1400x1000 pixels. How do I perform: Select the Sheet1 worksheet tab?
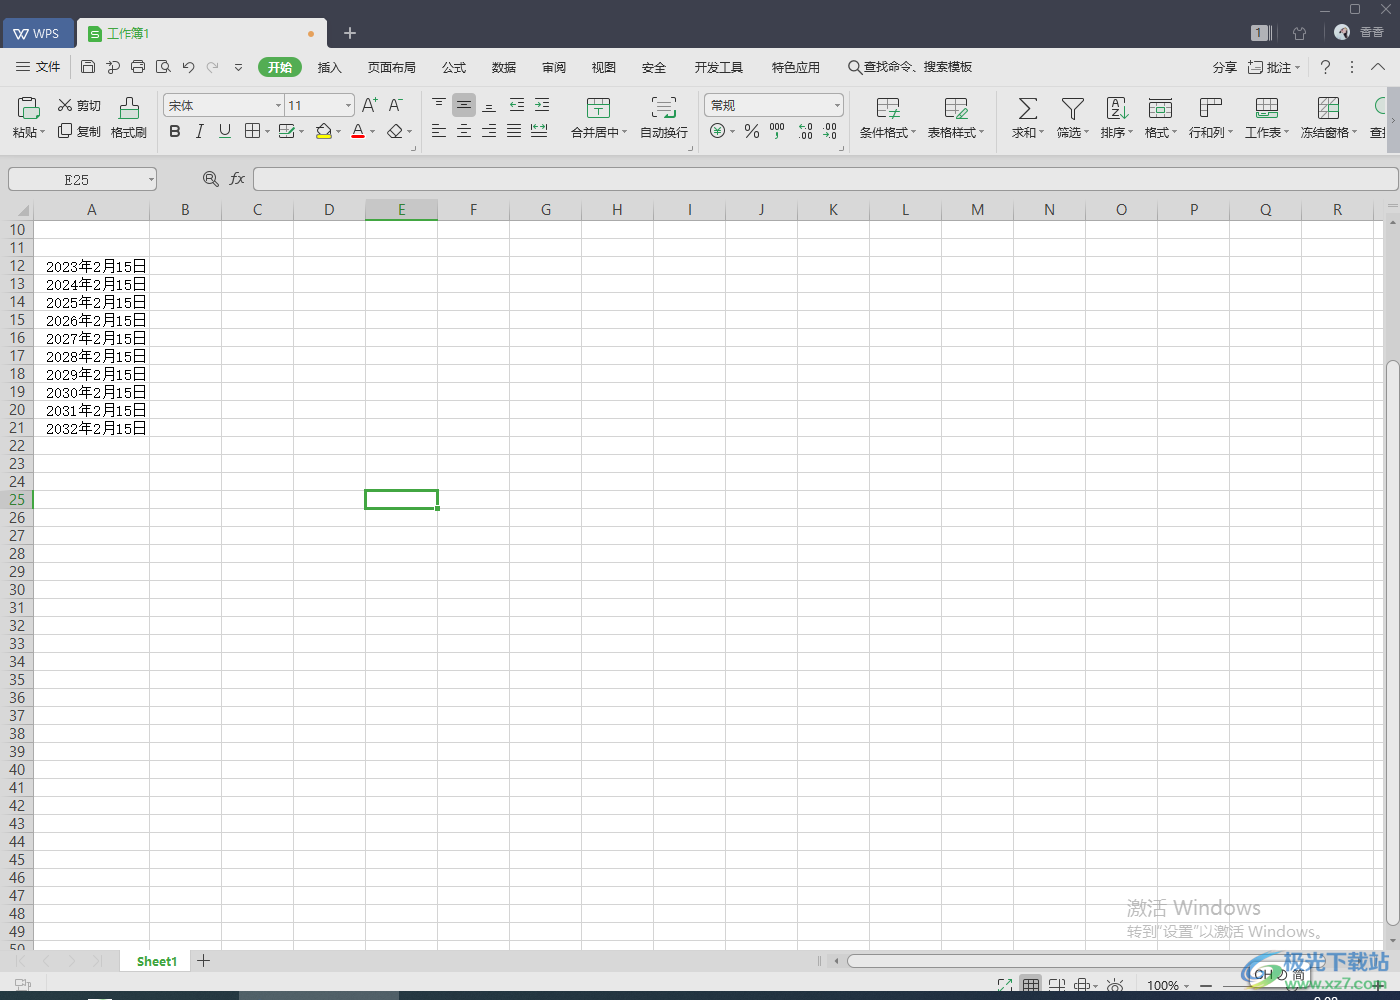157,961
